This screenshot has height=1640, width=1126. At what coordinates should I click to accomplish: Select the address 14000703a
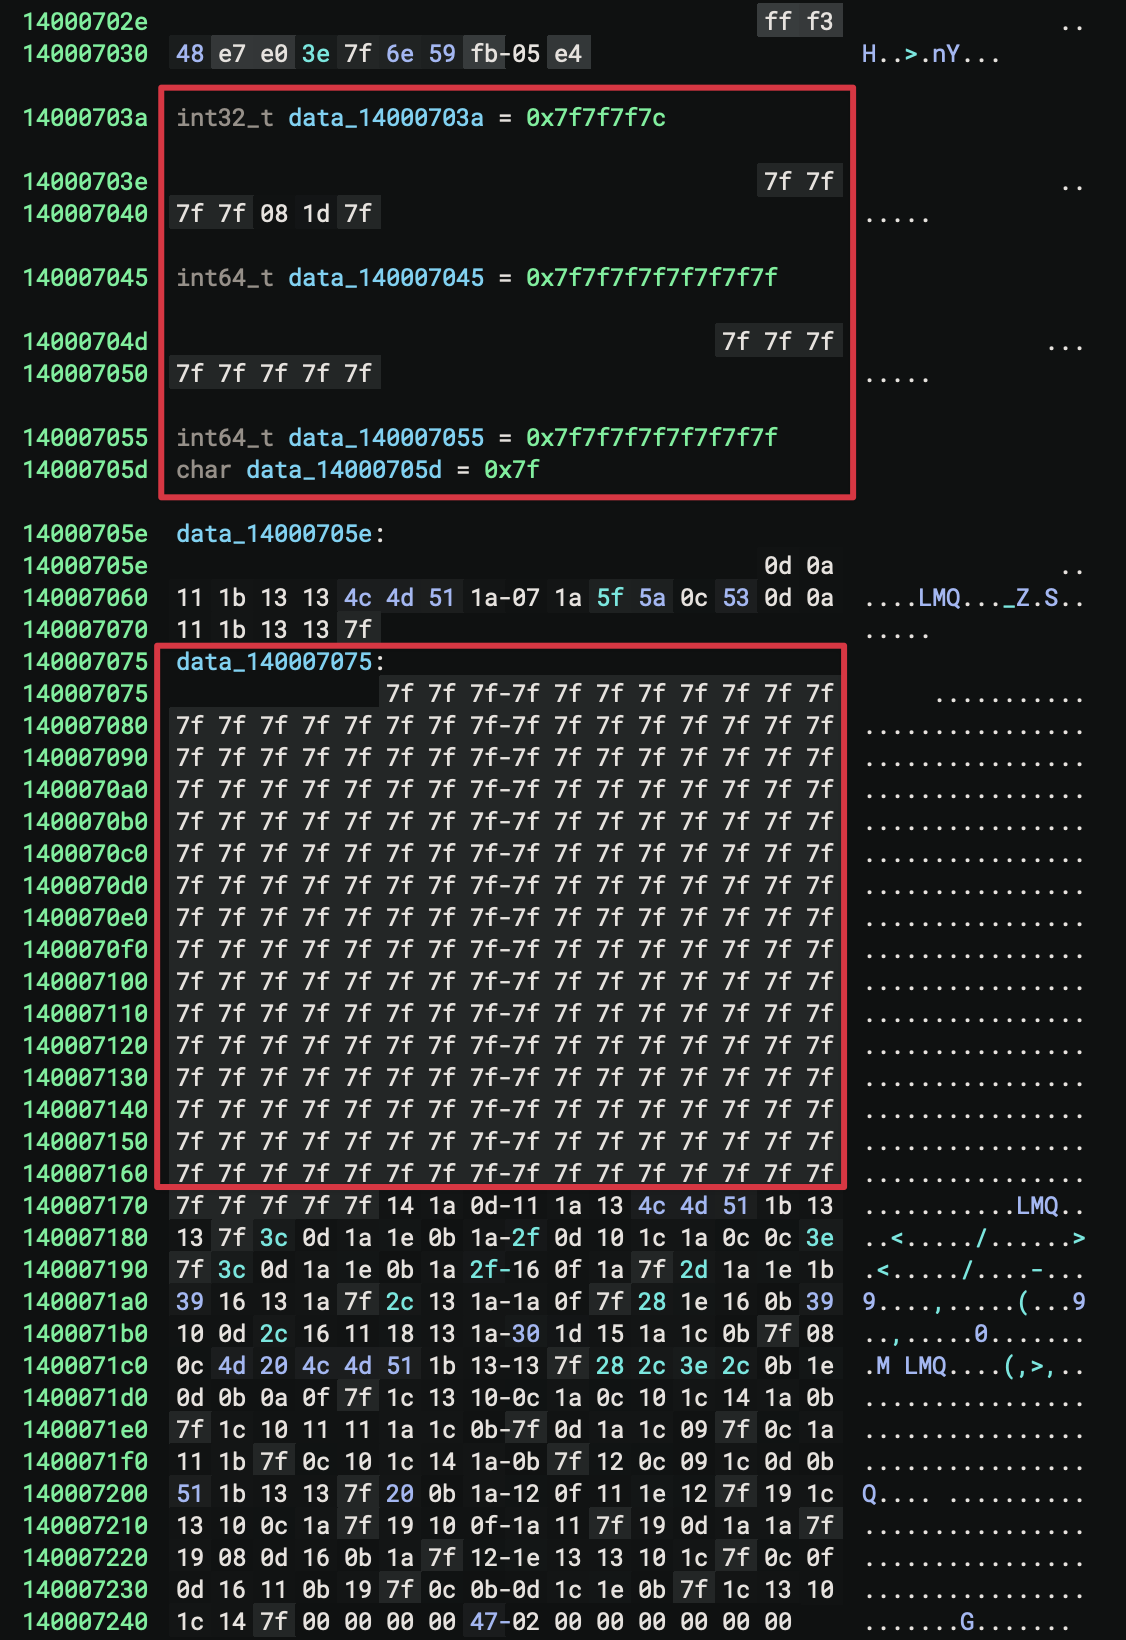pyautogui.click(x=85, y=117)
